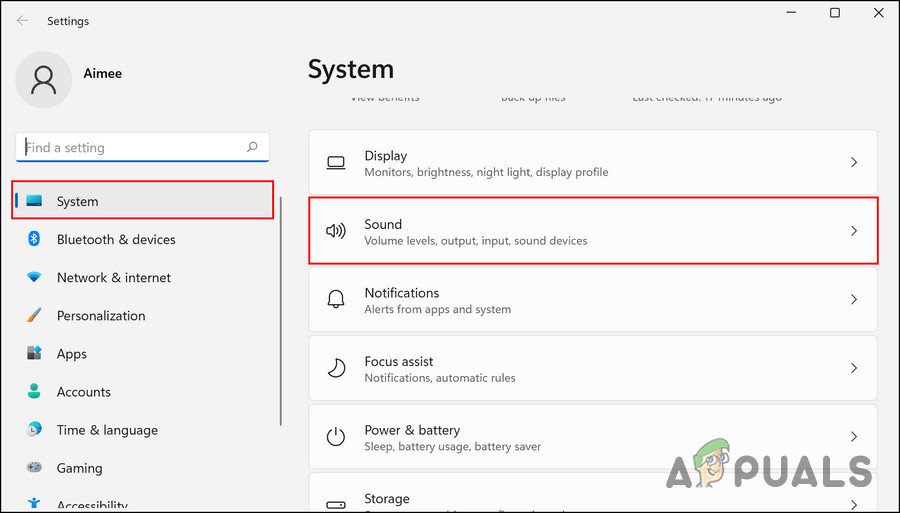Click the Power & battery icon
Screen dimensions: 900x513
[336, 437]
